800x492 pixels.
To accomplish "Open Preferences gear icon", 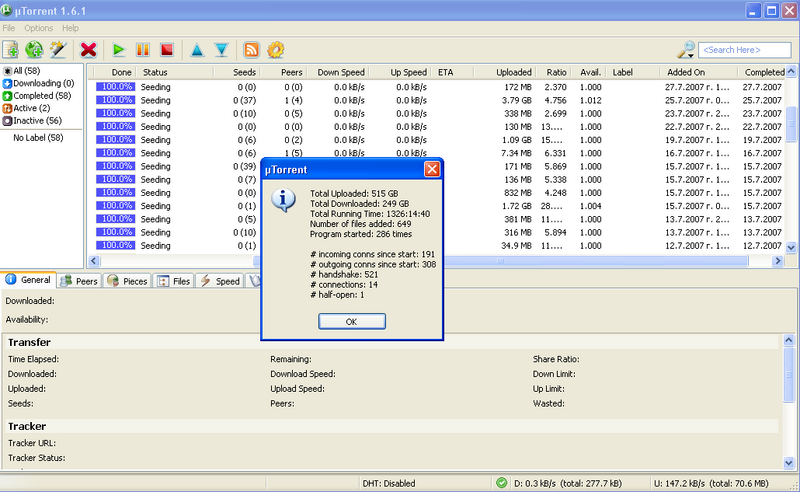I will [276, 50].
